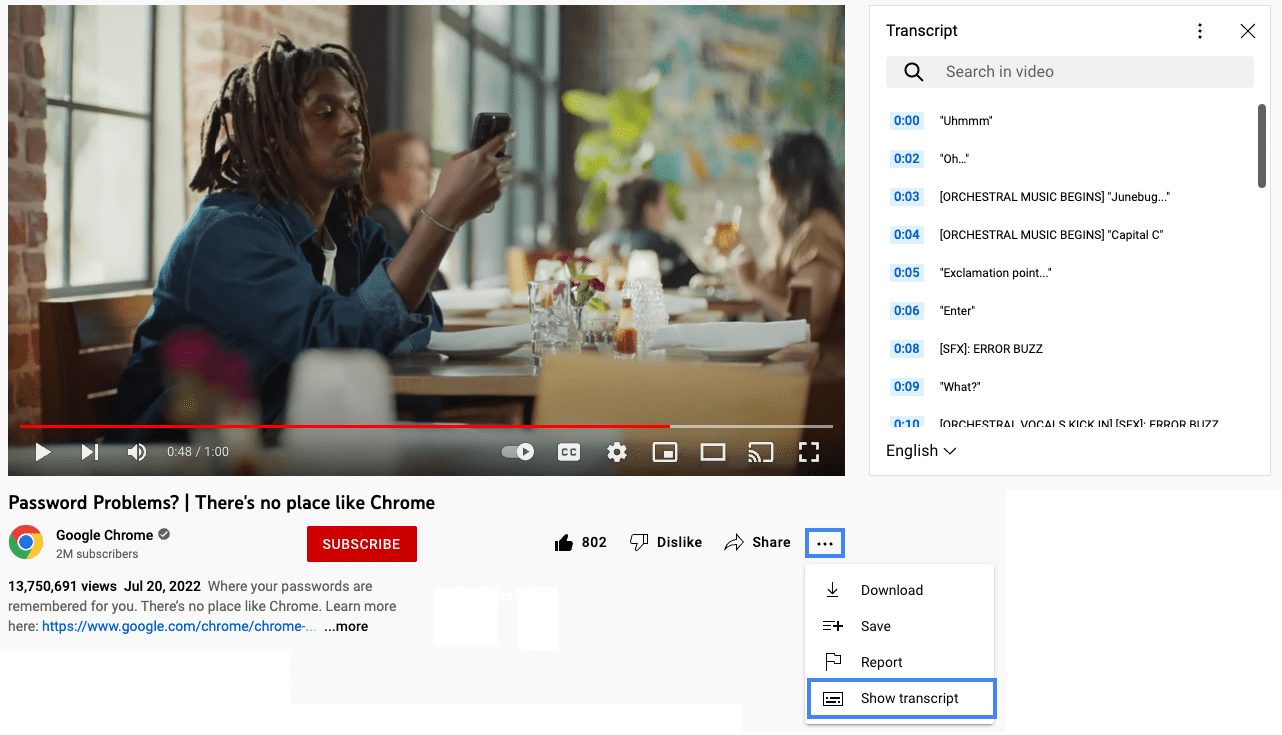Open the transcript options kebab menu
The width and height of the screenshot is (1282, 735).
(x=1199, y=30)
